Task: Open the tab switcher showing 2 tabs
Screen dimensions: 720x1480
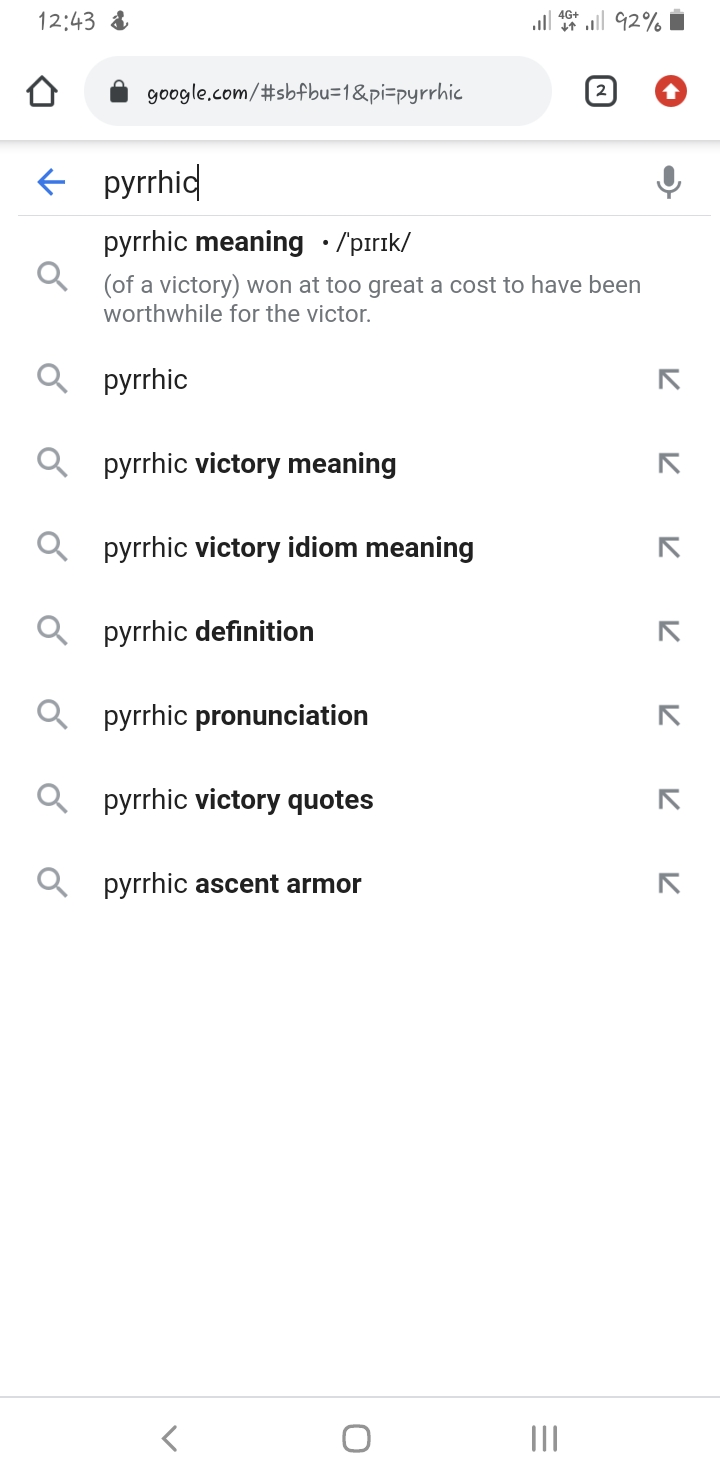Action: click(600, 92)
